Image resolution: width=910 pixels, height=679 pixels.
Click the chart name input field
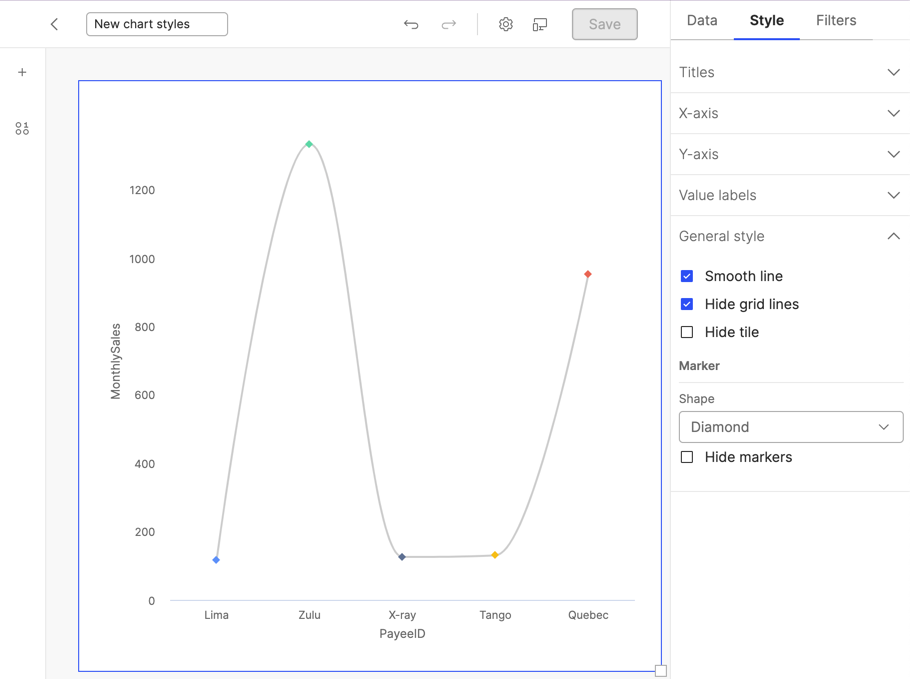157,24
